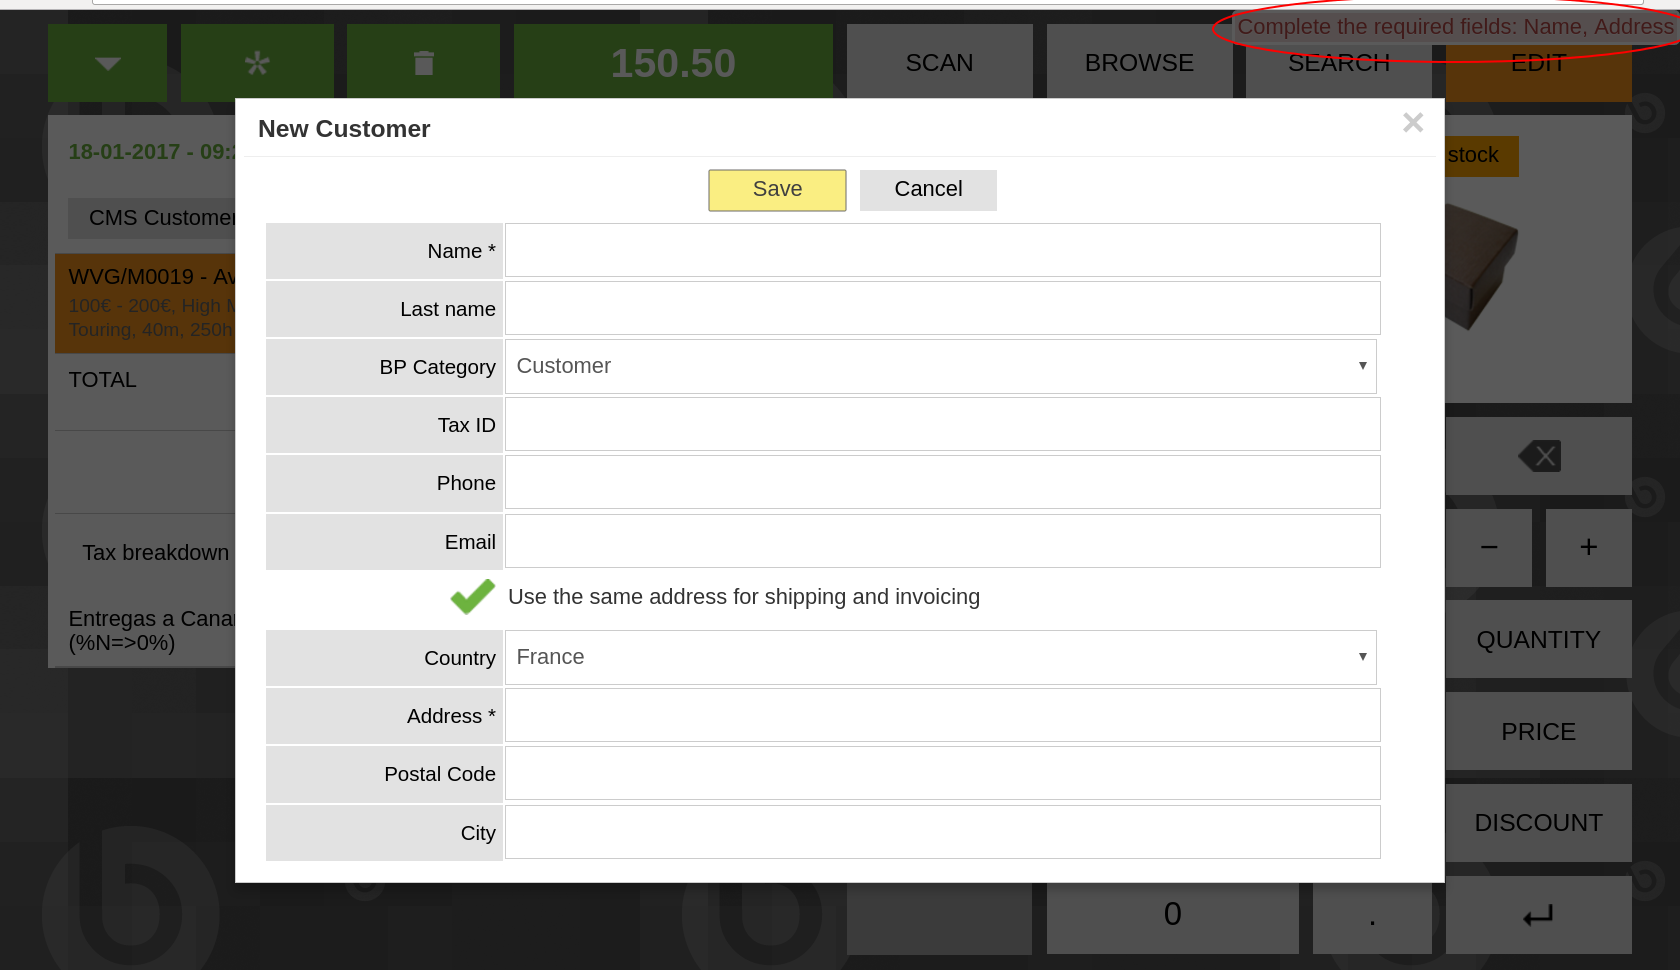Open the BP Category dropdown
1680x970 pixels.
click(x=940, y=366)
